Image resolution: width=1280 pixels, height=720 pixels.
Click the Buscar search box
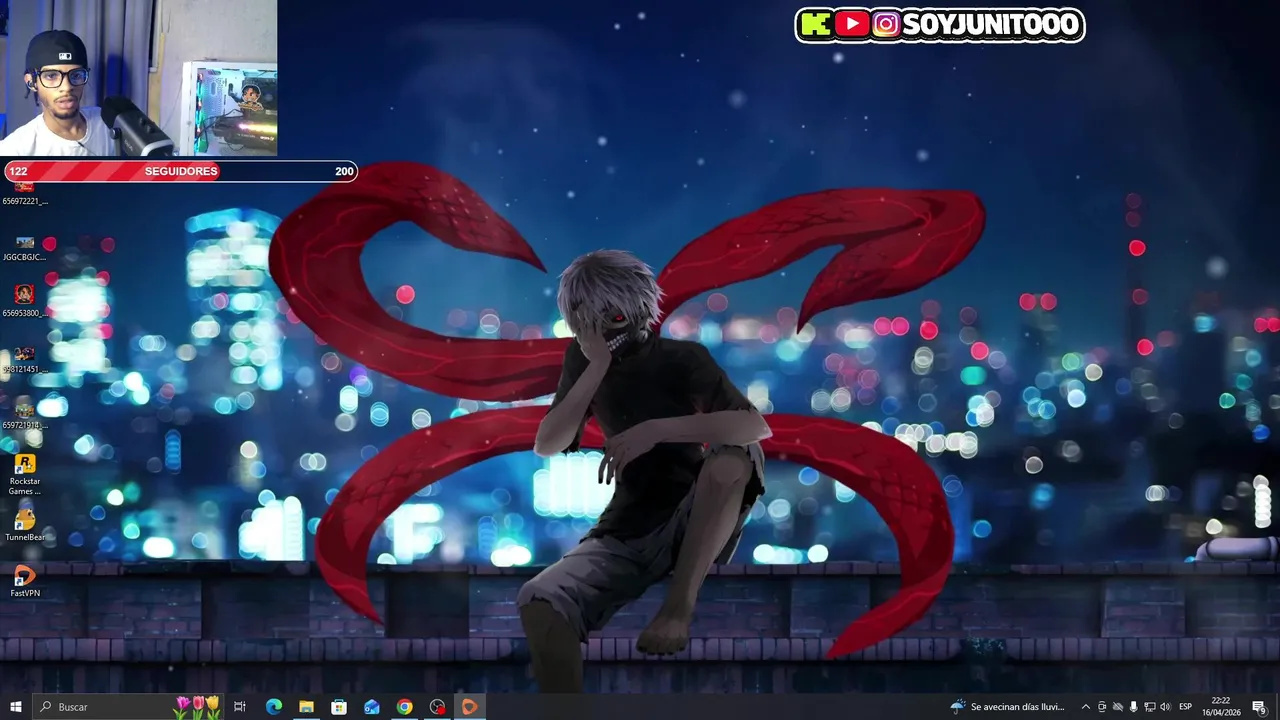coord(128,707)
